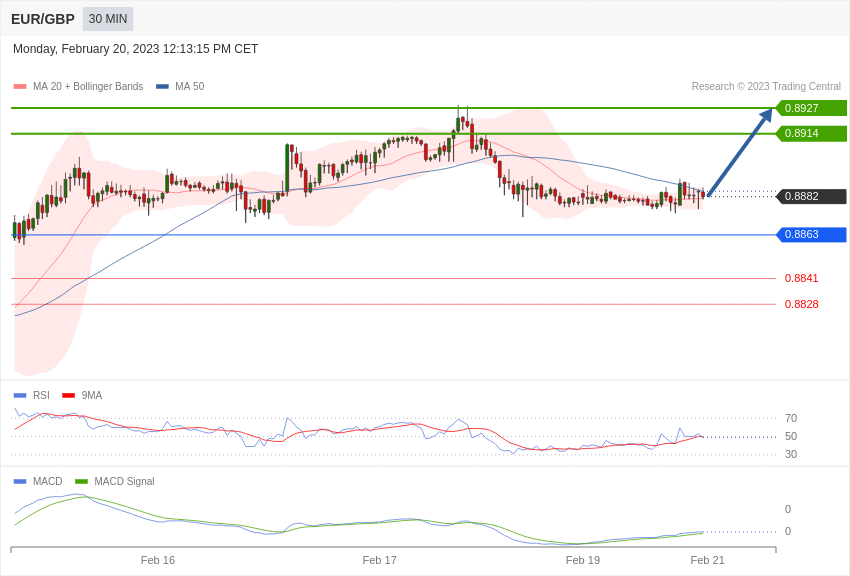Viewport: 850px width, 576px height.
Task: Click the 0.8841 support level label
Action: click(802, 278)
